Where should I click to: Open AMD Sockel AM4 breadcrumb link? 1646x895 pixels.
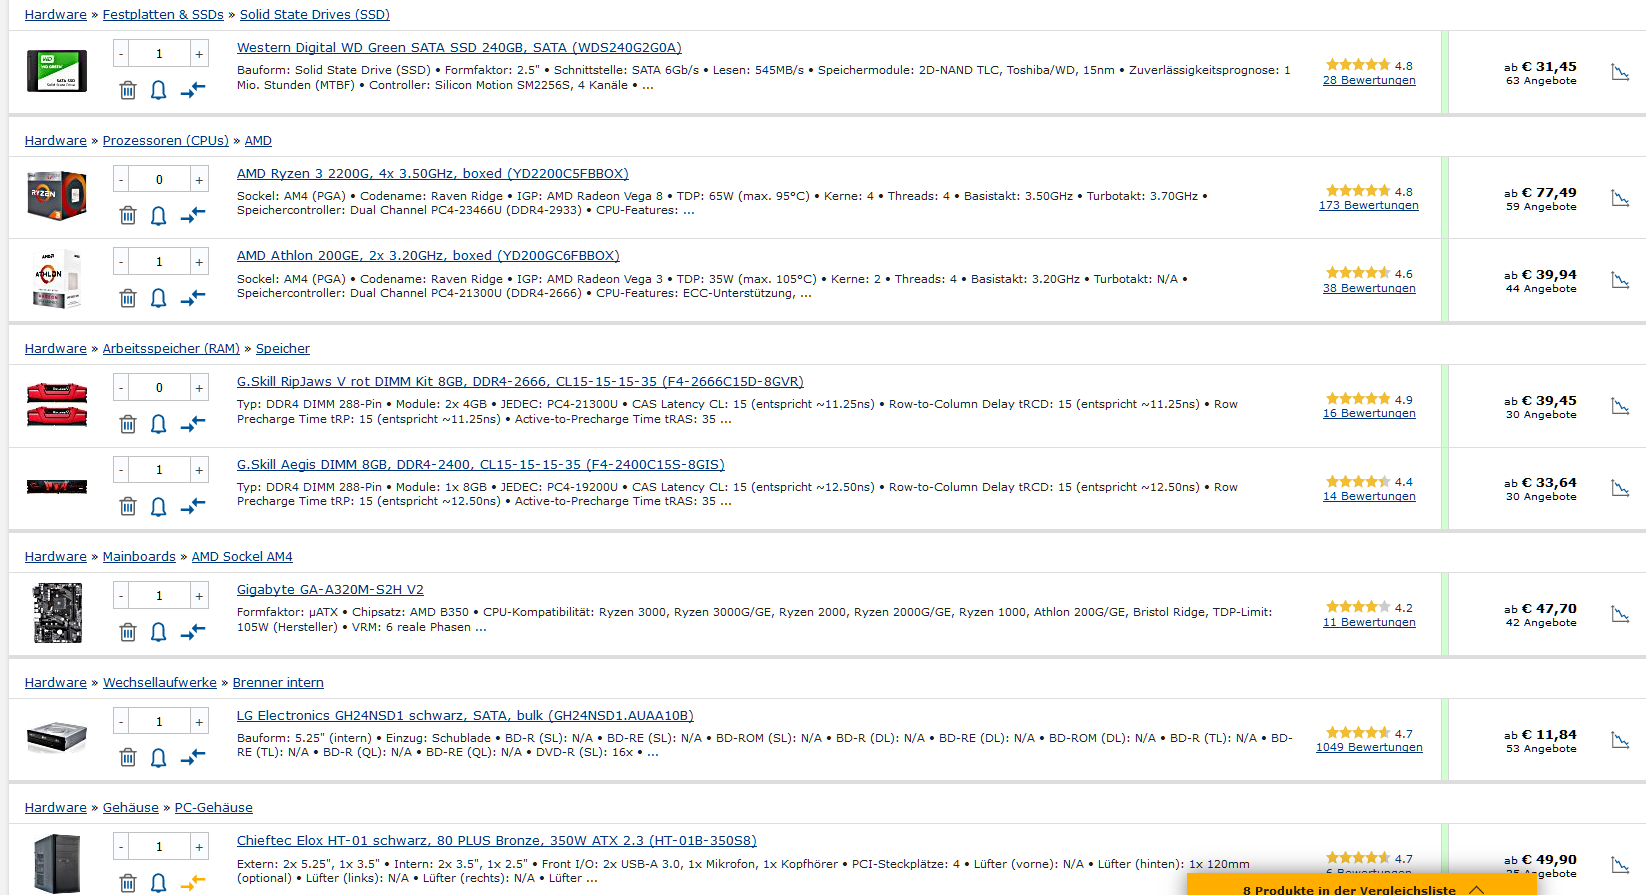click(242, 556)
